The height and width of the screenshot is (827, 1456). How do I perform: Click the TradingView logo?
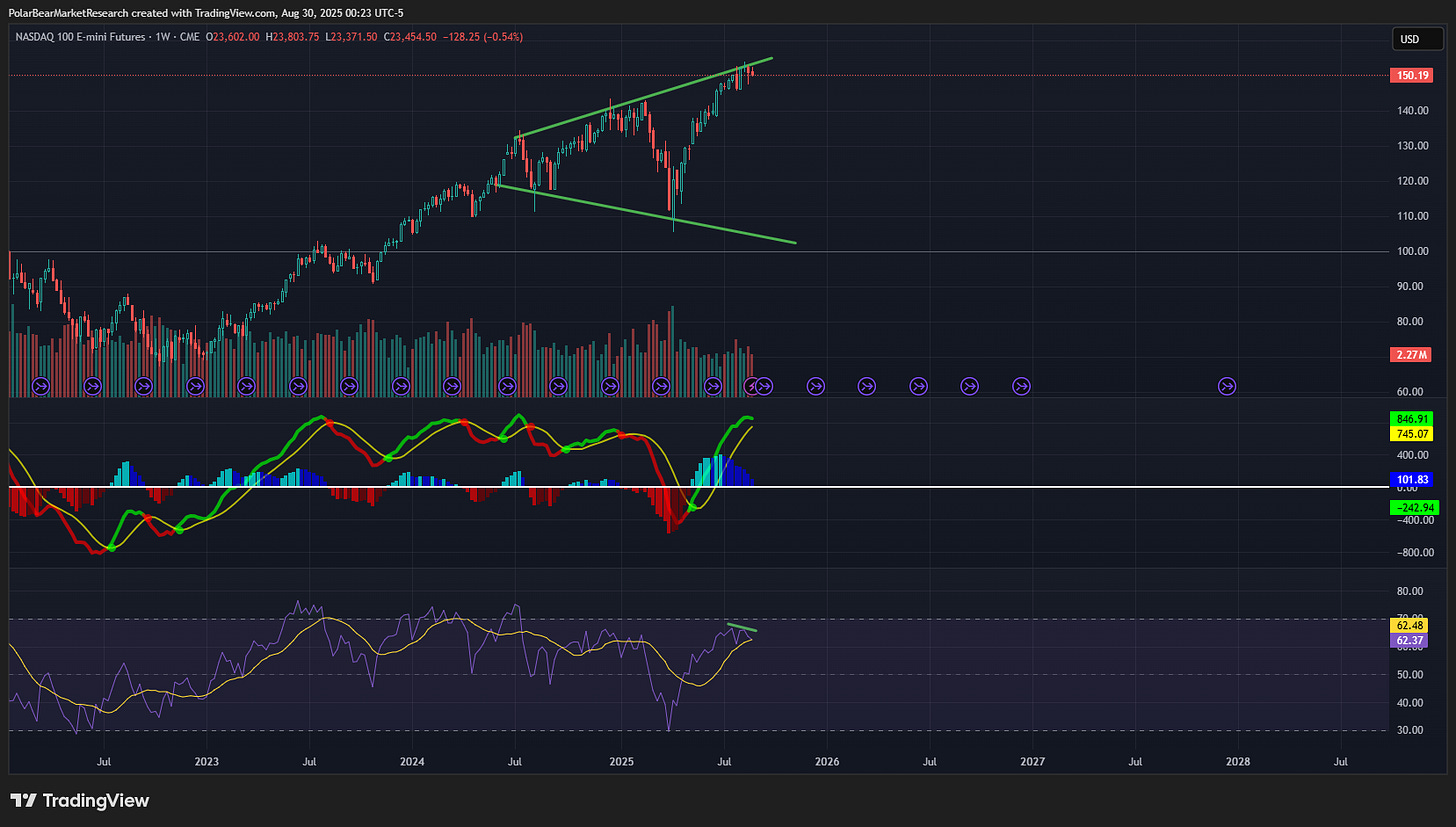79,800
